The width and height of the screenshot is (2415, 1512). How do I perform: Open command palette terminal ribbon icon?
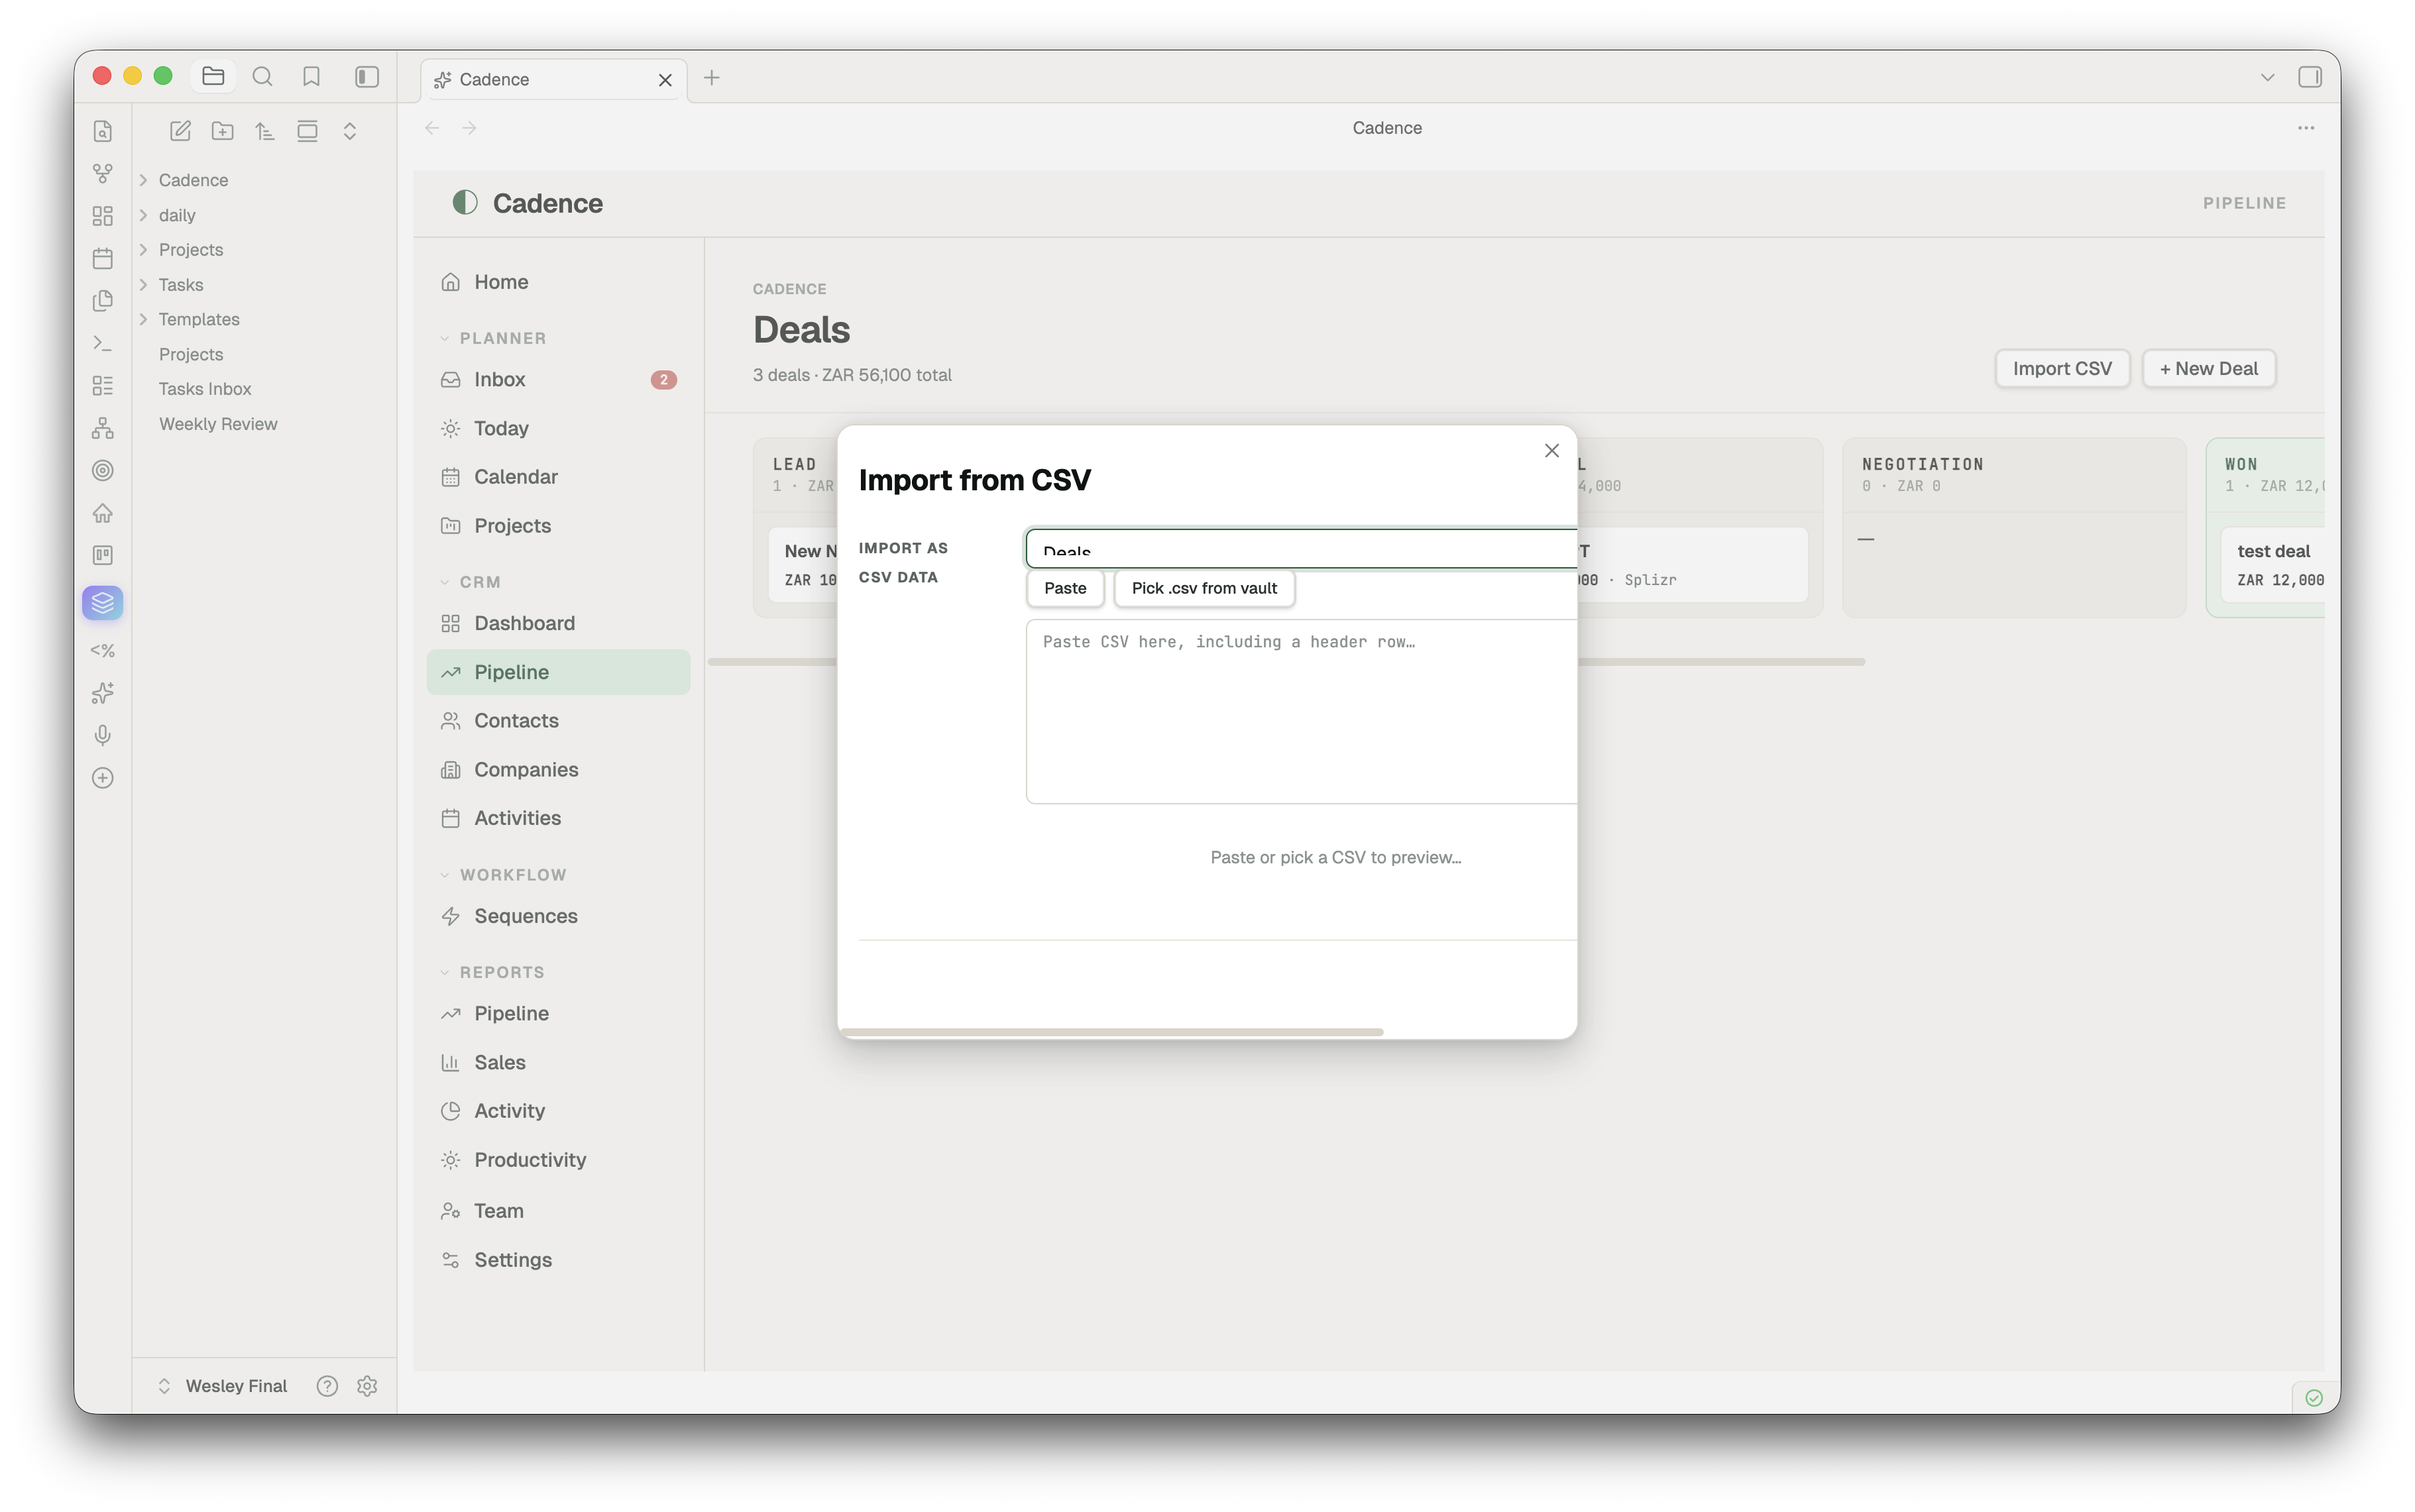102,343
